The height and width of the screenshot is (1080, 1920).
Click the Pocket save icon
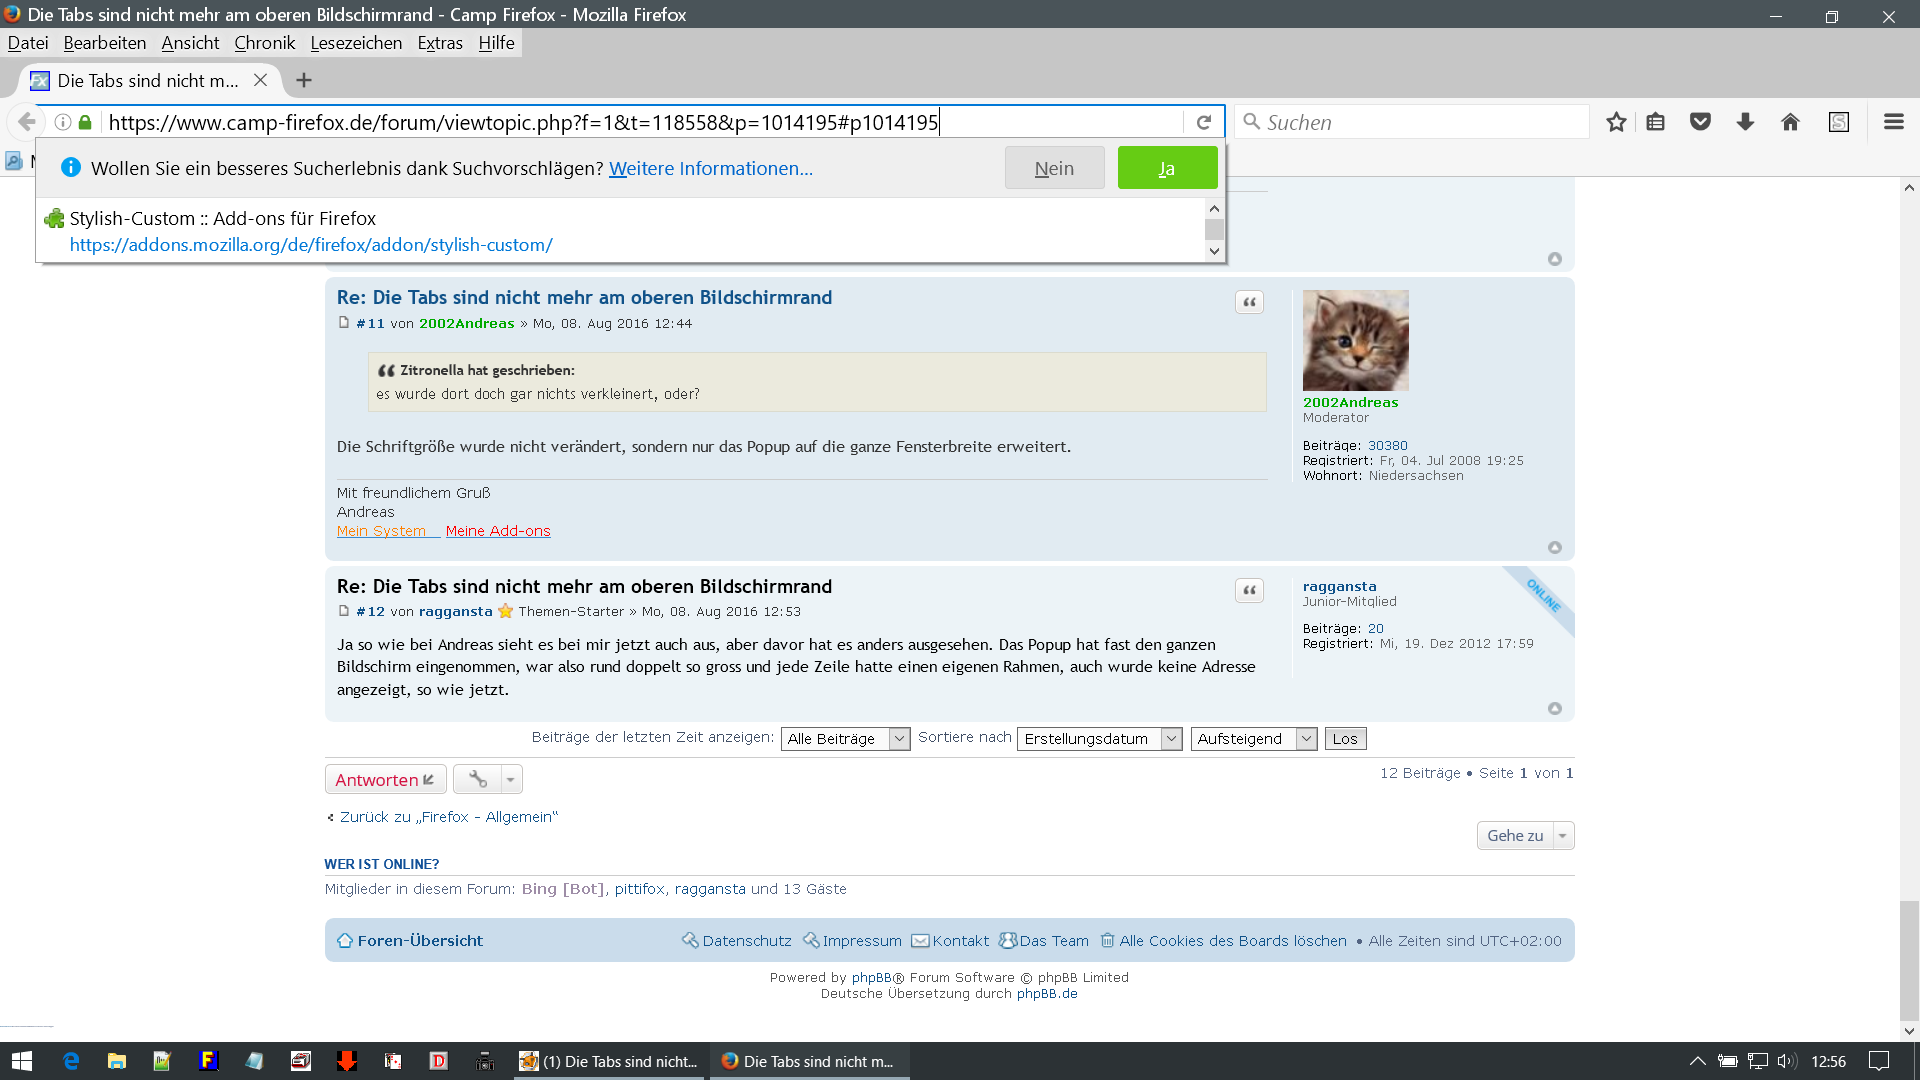point(1700,122)
